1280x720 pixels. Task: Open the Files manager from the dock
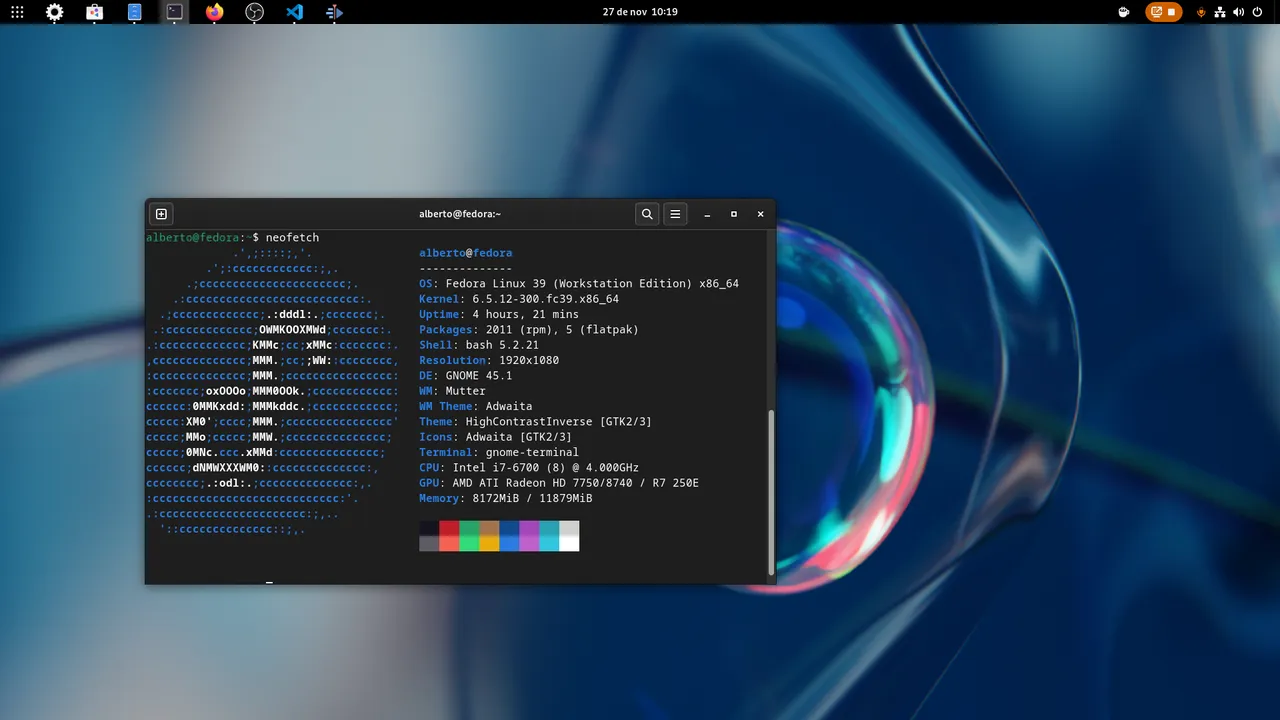click(135, 12)
